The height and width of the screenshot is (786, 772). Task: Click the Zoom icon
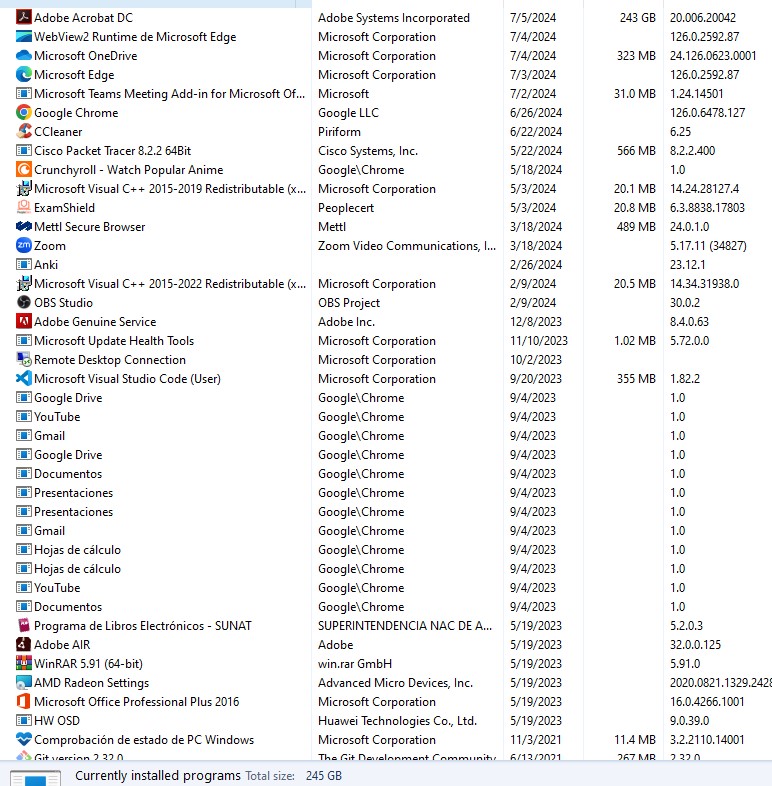[24, 246]
